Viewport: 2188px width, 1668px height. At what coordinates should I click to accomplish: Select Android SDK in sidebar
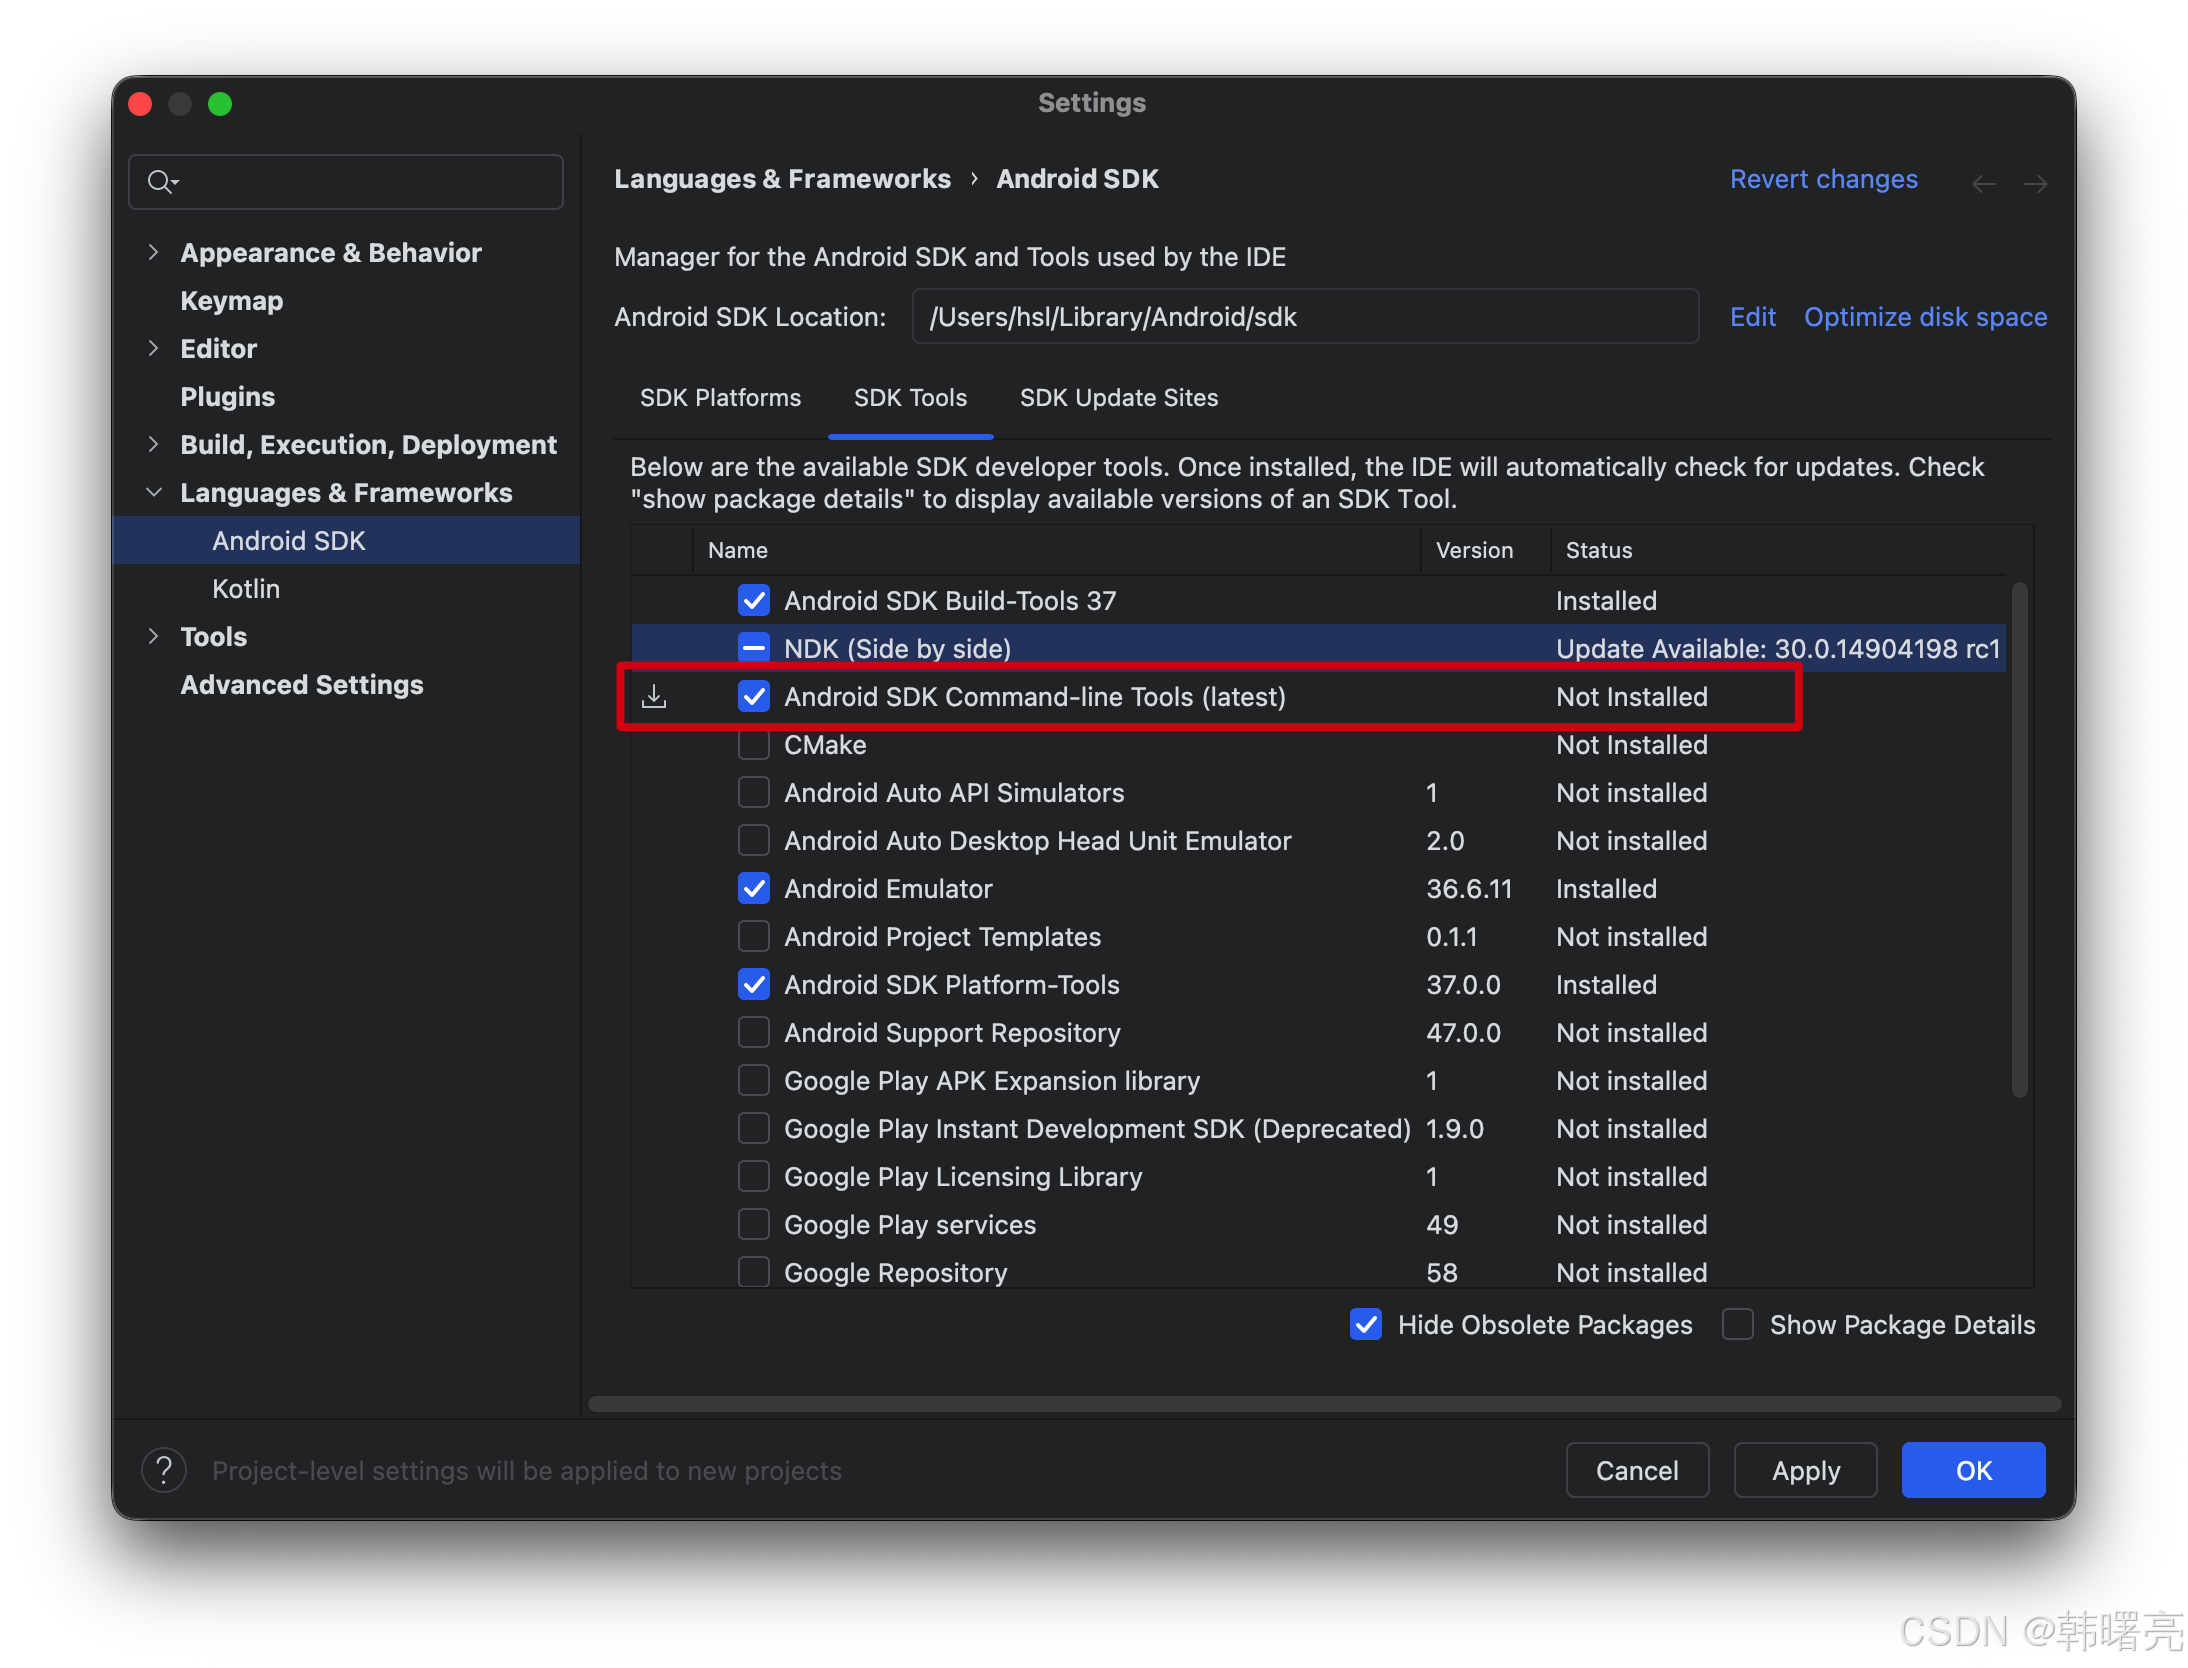[x=346, y=540]
